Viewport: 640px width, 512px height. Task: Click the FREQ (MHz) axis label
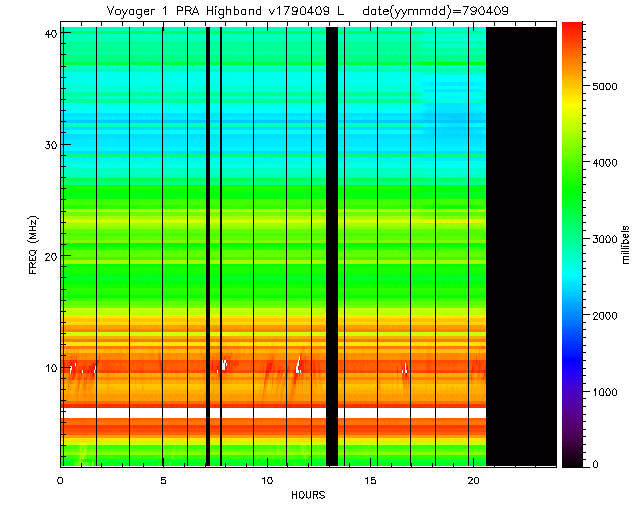pyautogui.click(x=33, y=245)
